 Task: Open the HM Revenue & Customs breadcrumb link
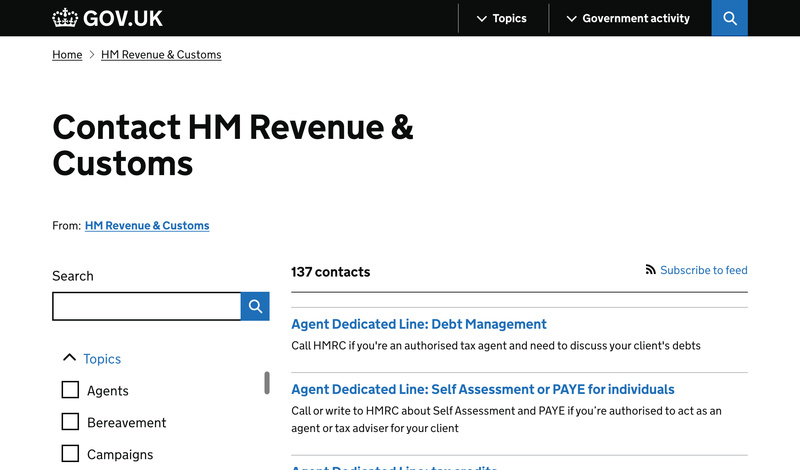(x=161, y=55)
